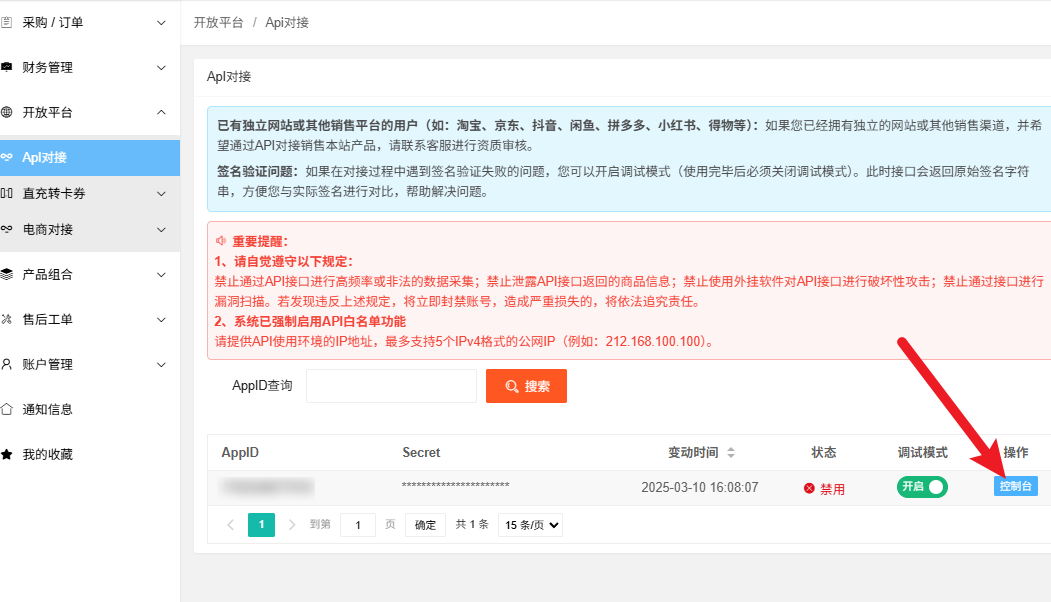This screenshot has height=602, width=1051.
Task: Click the previous page arrow
Action: click(x=231, y=524)
